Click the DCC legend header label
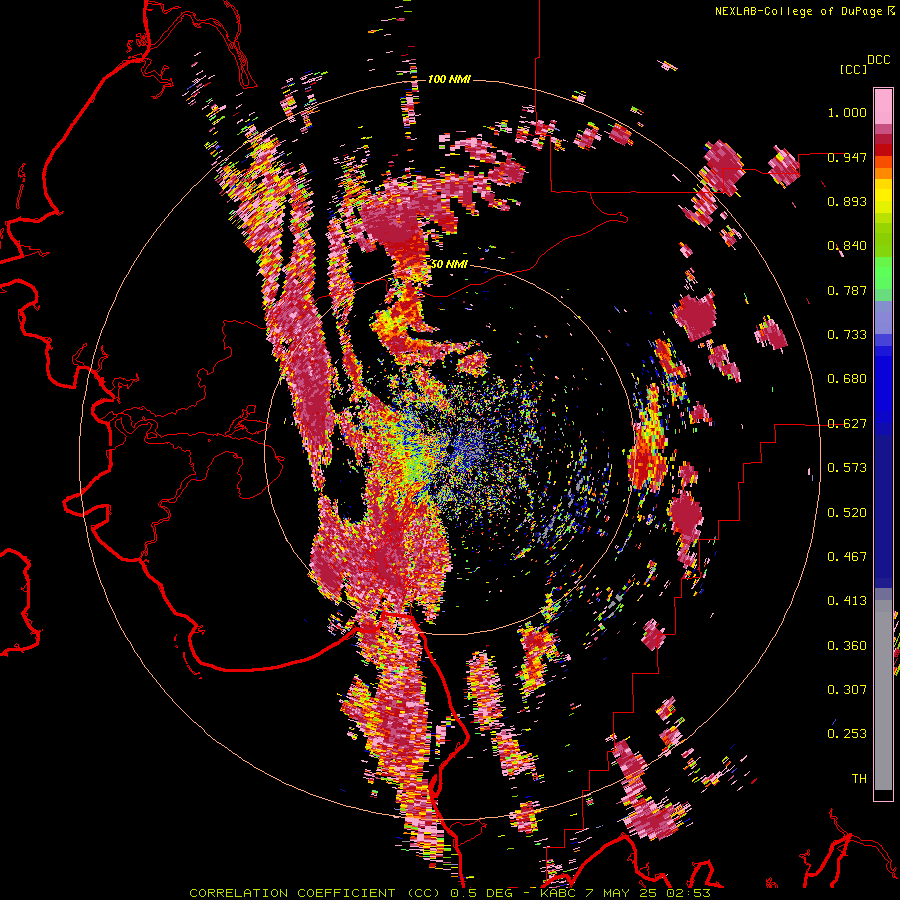The width and height of the screenshot is (900, 900). click(879, 60)
